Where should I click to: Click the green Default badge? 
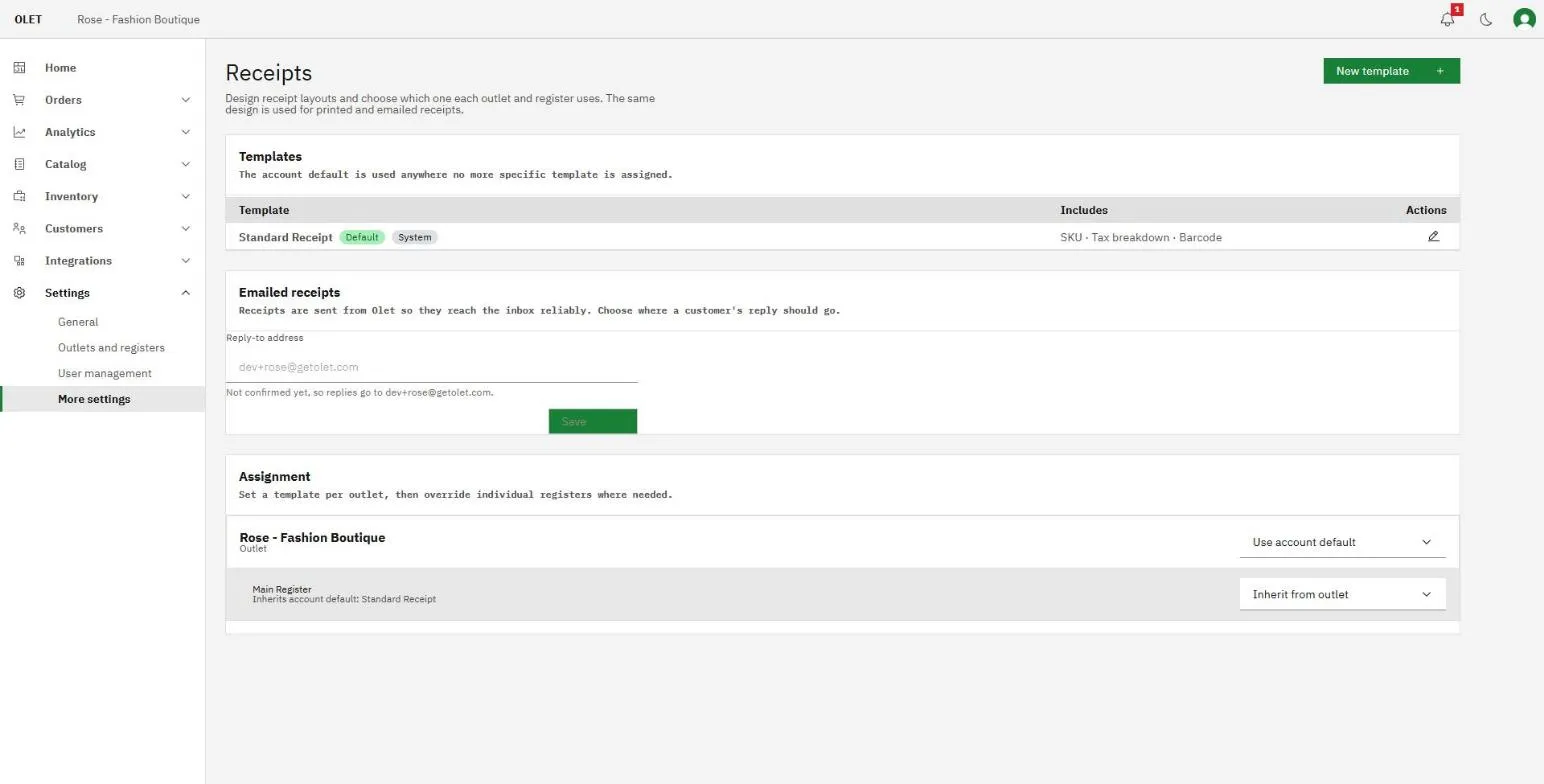[x=362, y=237]
